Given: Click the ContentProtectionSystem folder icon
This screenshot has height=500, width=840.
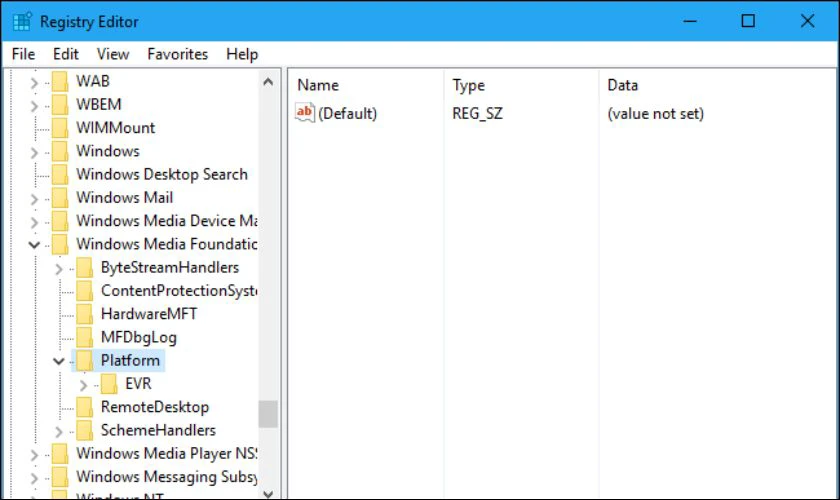Looking at the screenshot, I should pyautogui.click(x=85, y=291).
